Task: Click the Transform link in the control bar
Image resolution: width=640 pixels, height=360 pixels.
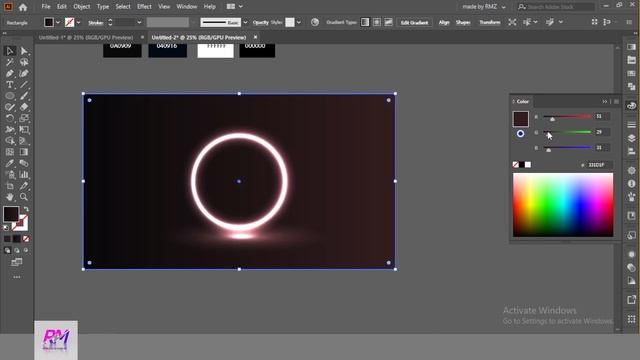Action: 490,22
